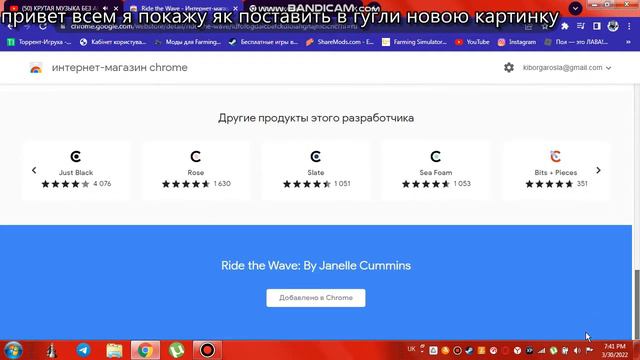Open the Rose theme title
Screen dimensions: 640x360
click(196, 173)
